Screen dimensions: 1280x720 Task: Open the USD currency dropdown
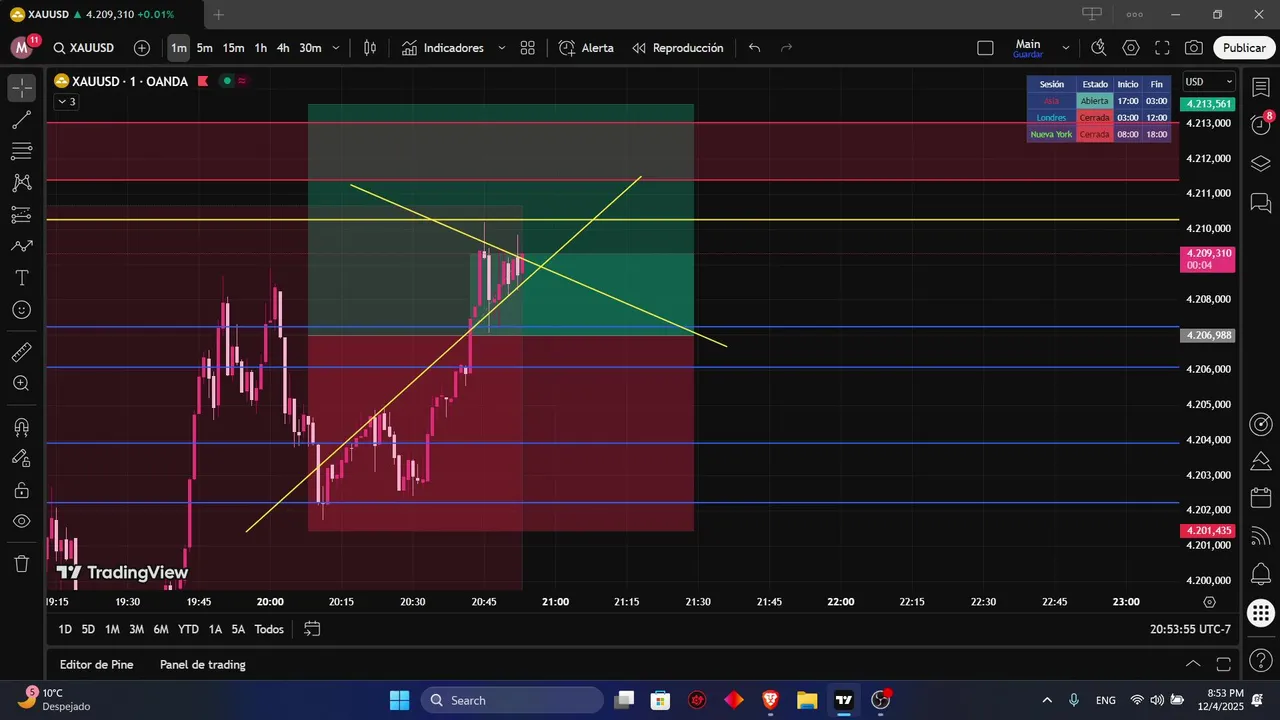click(1209, 82)
